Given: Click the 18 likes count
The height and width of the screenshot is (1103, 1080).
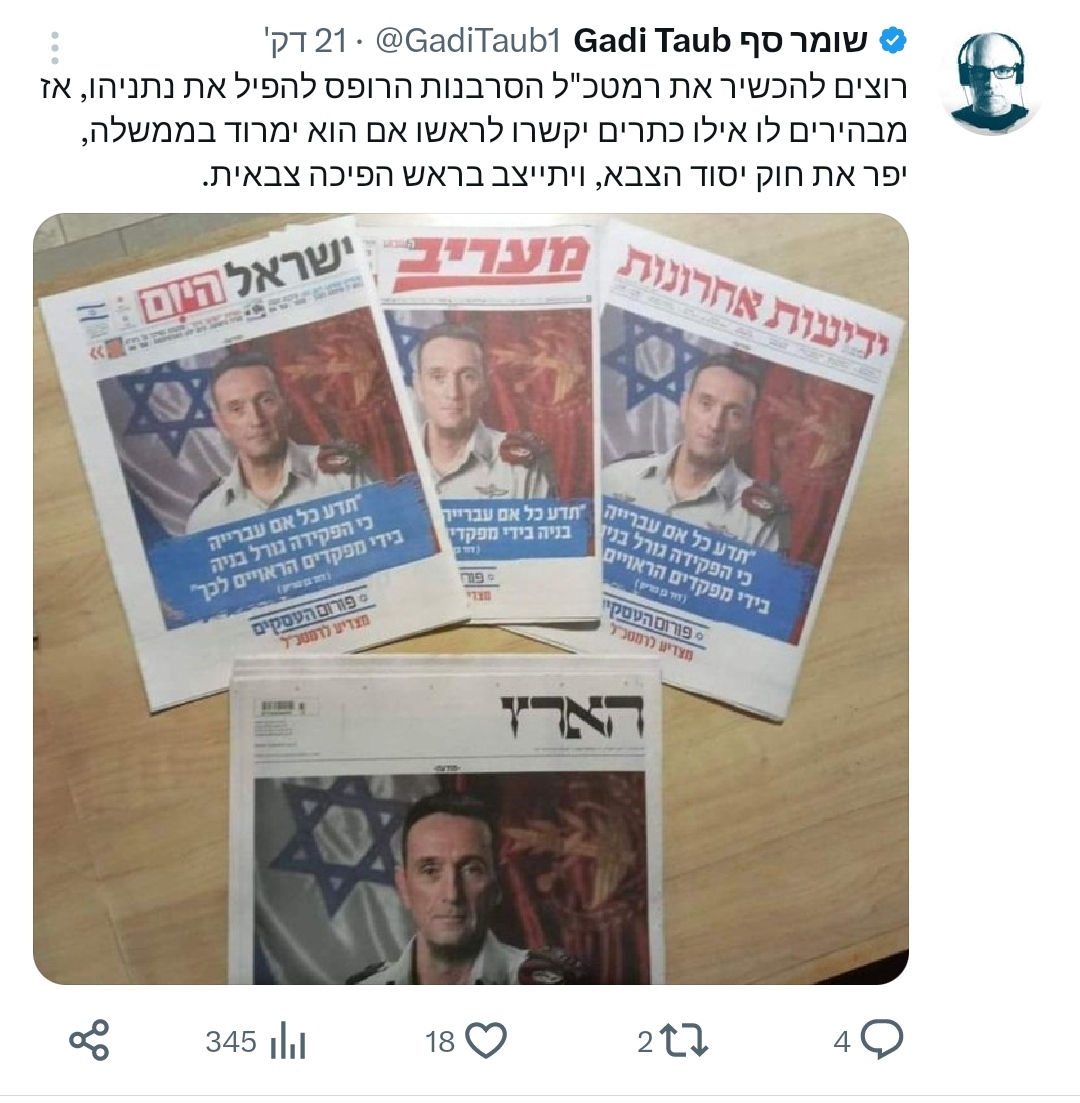Looking at the screenshot, I should pyautogui.click(x=440, y=1042).
